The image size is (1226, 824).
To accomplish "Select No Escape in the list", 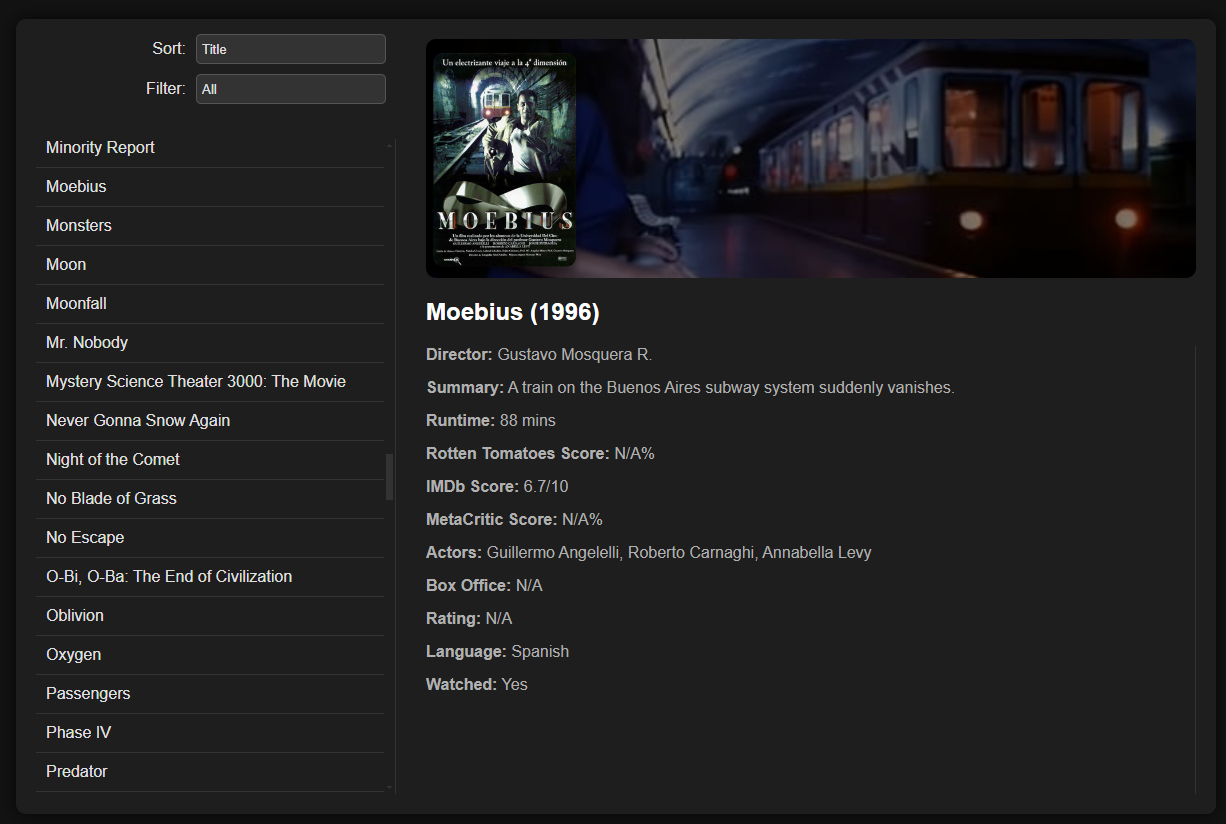I will pos(210,538).
